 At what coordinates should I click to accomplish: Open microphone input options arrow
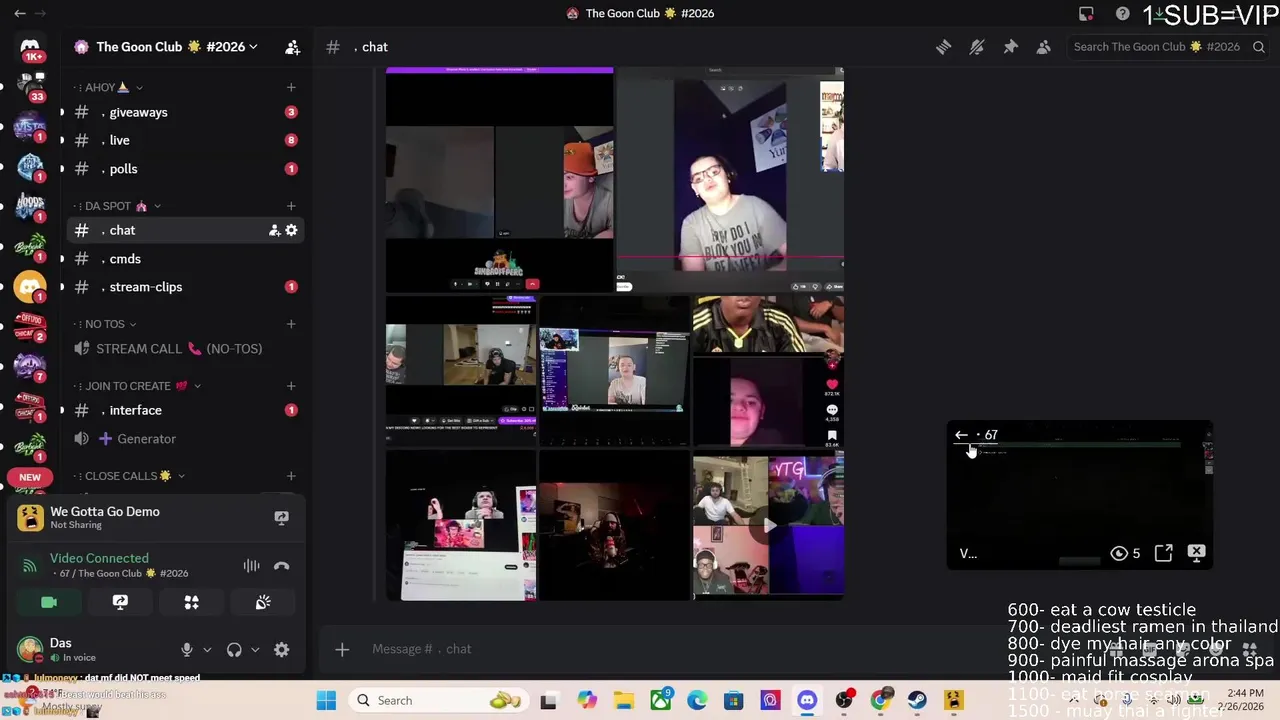point(207,650)
